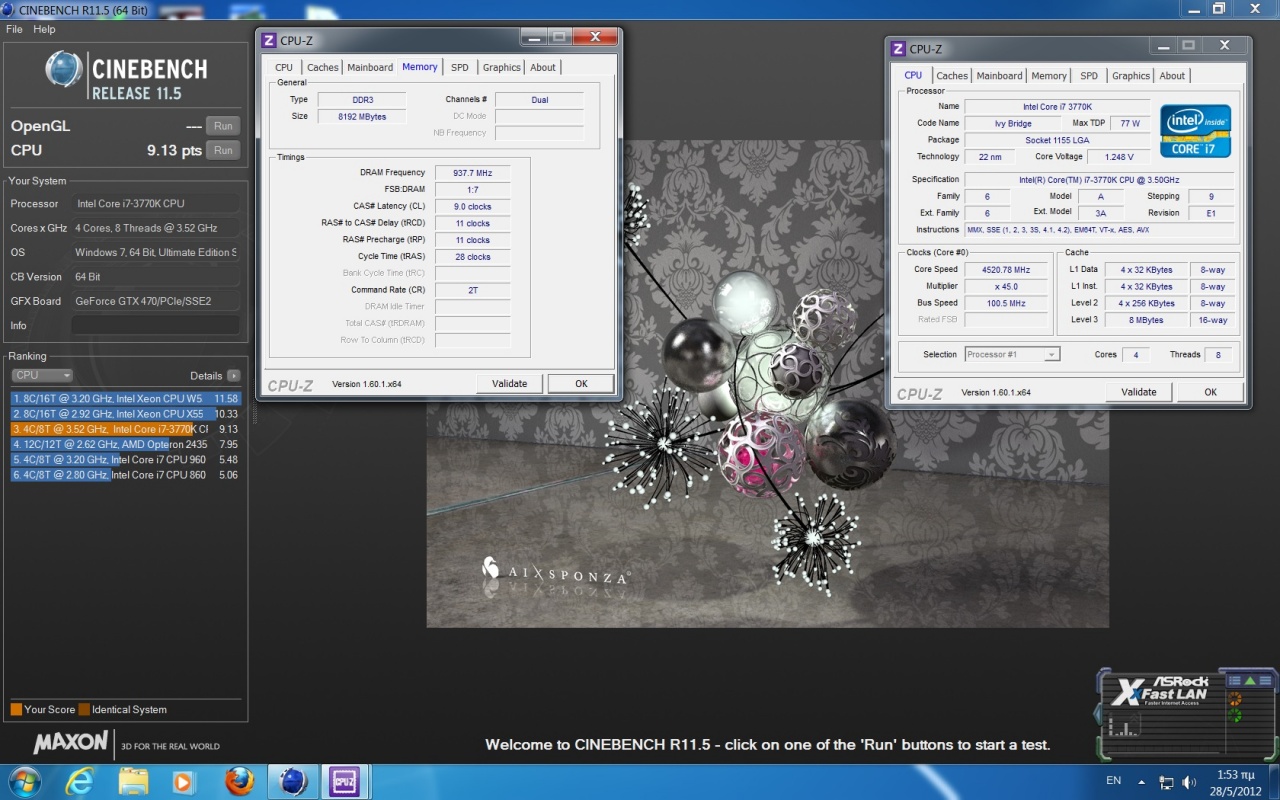This screenshot has width=1280, height=800.
Task: Click the MAXON logo at the bottom left
Action: [x=70, y=743]
